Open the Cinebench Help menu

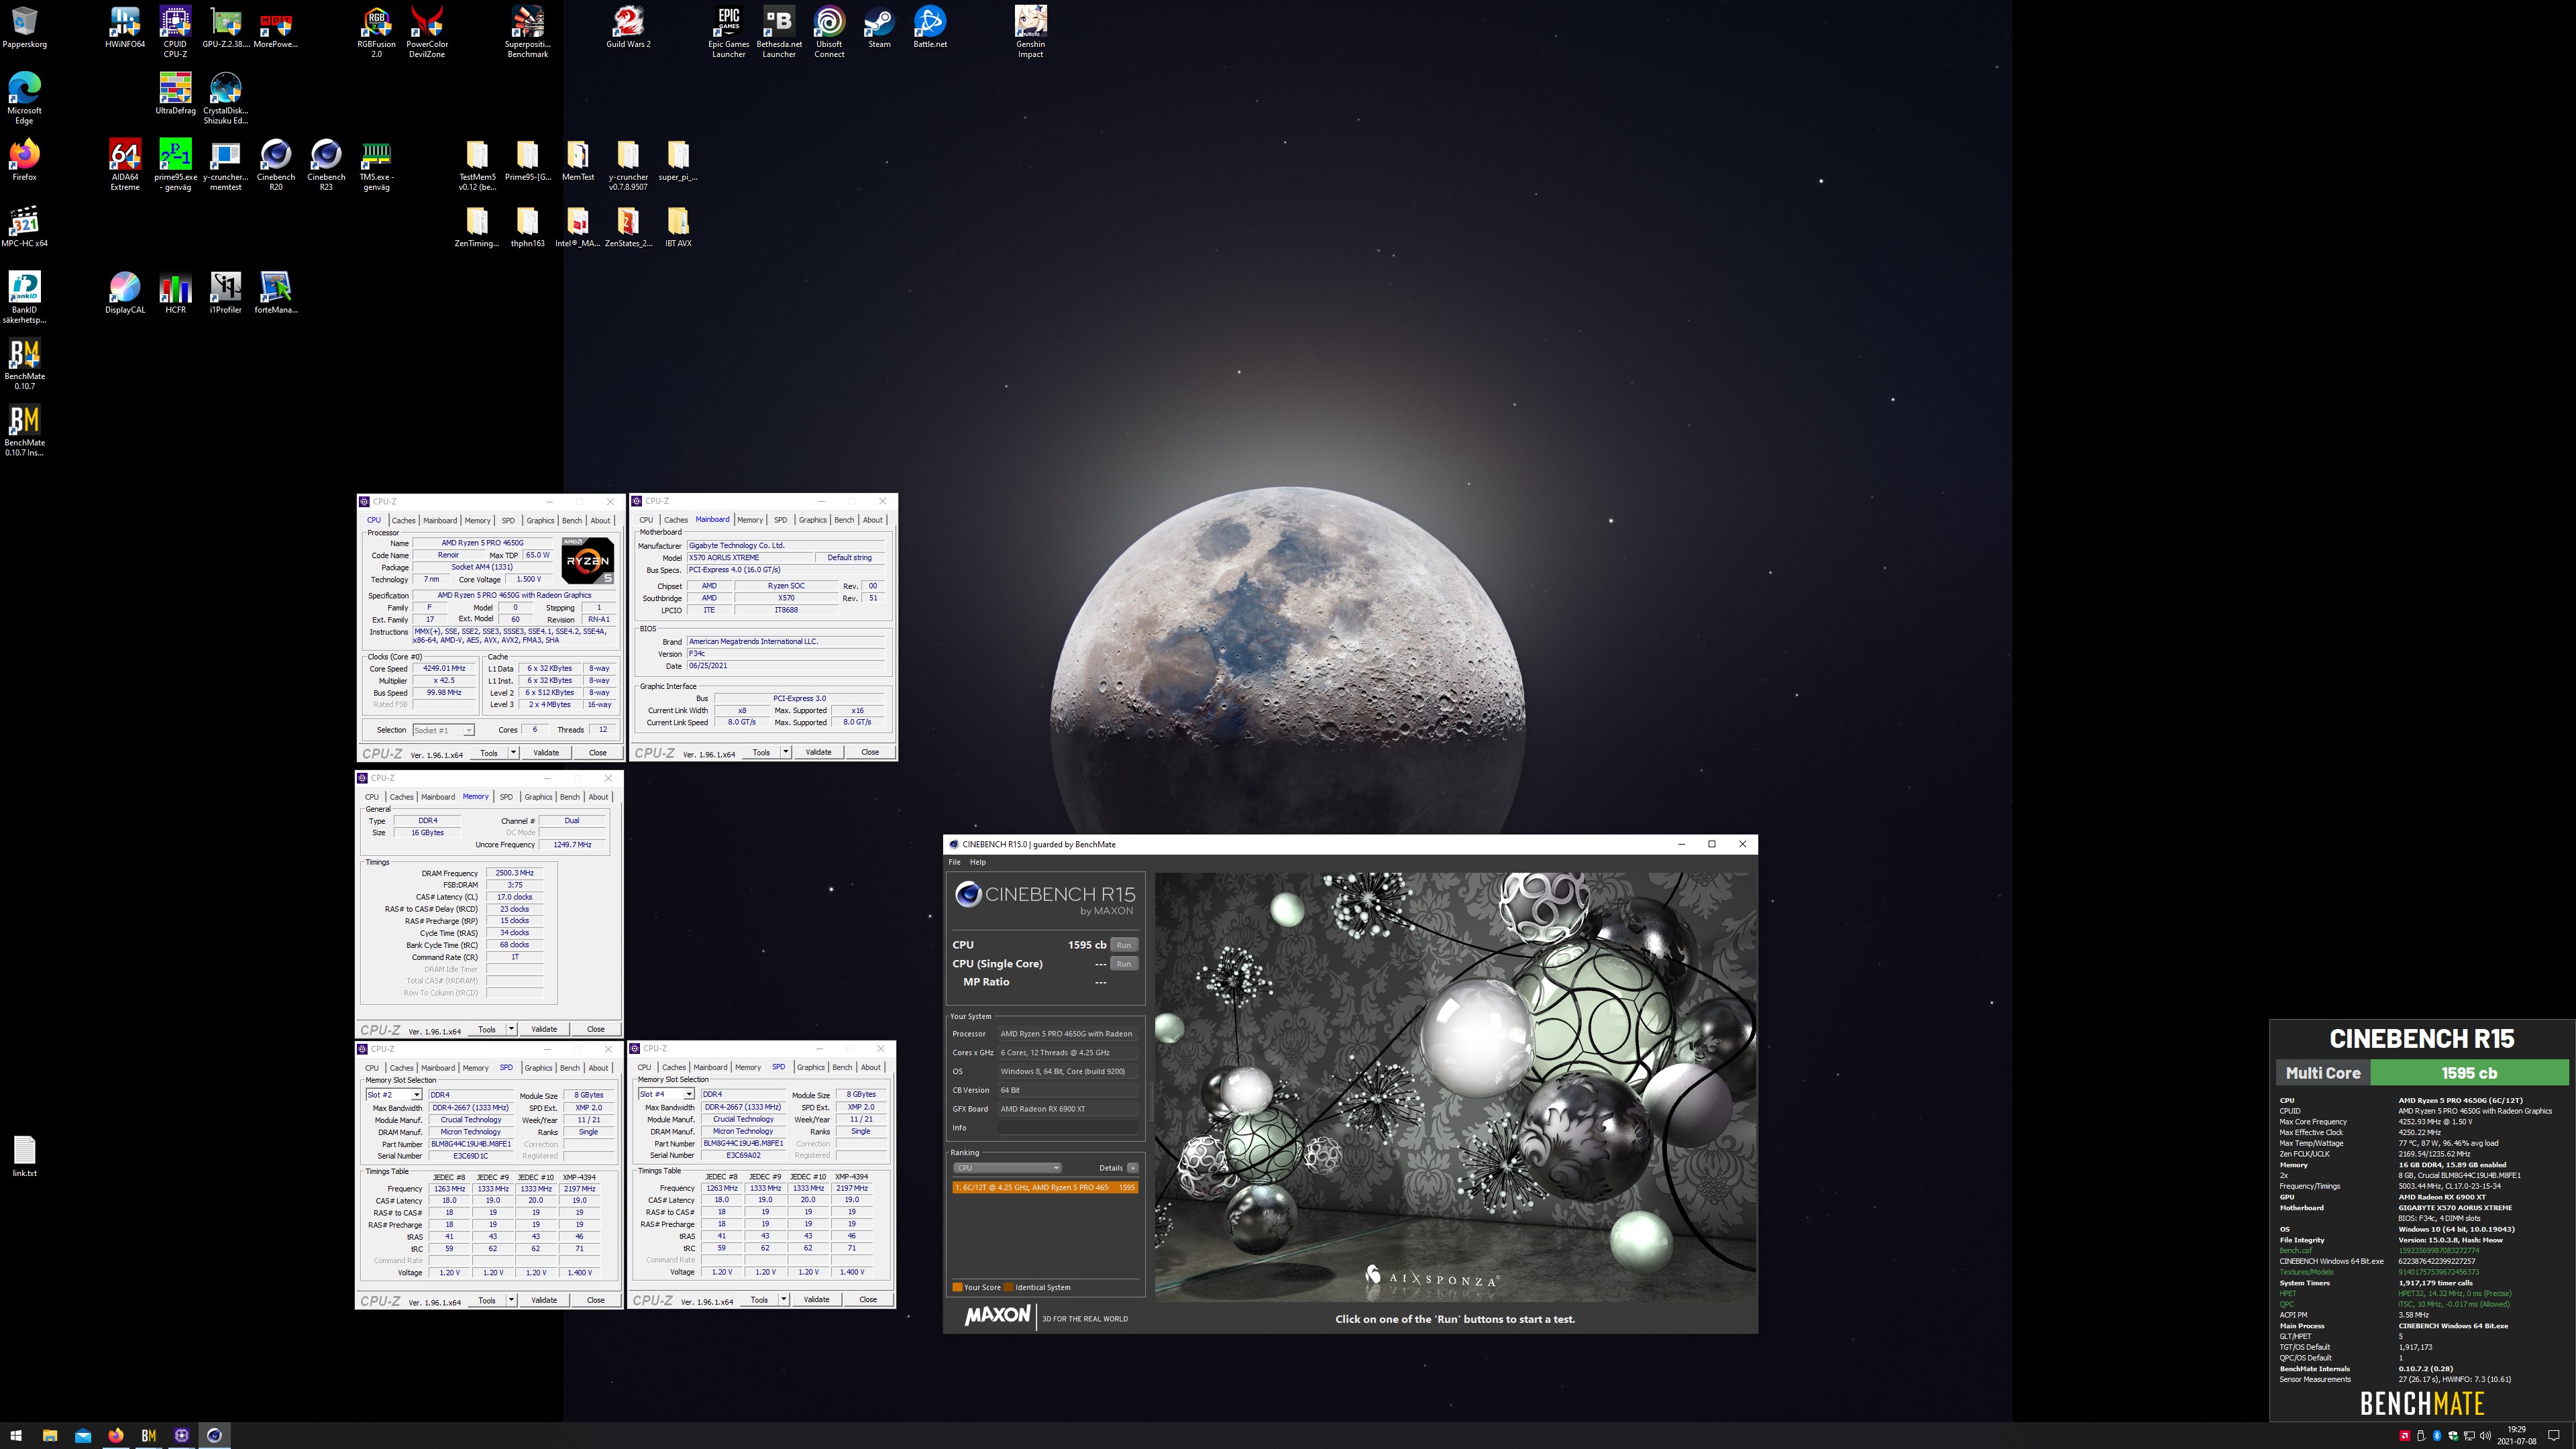click(977, 862)
